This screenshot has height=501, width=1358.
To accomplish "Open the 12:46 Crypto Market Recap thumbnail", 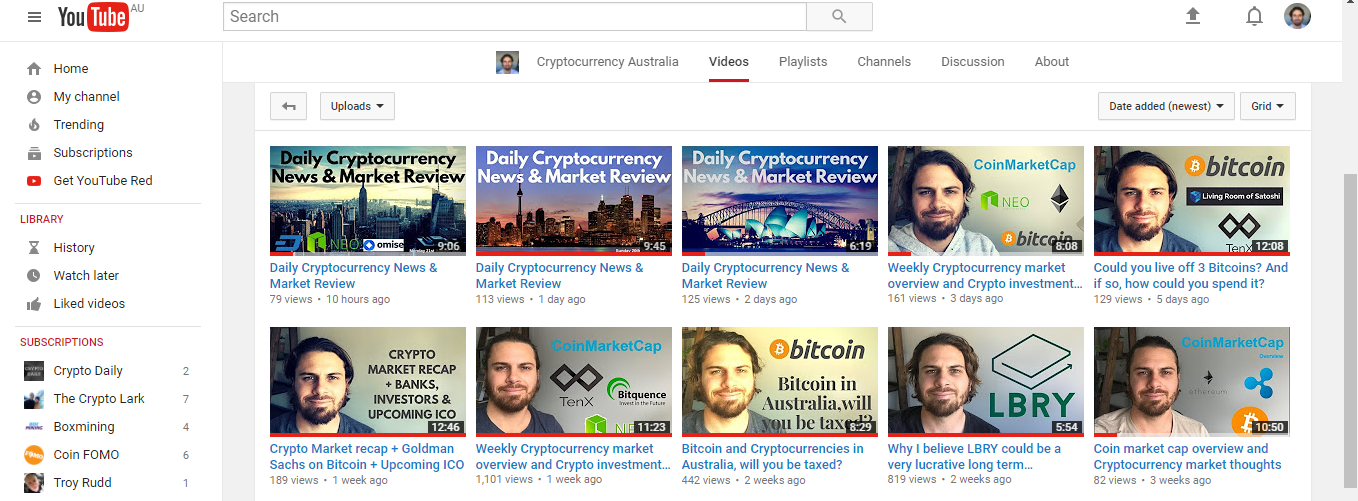I will [368, 382].
